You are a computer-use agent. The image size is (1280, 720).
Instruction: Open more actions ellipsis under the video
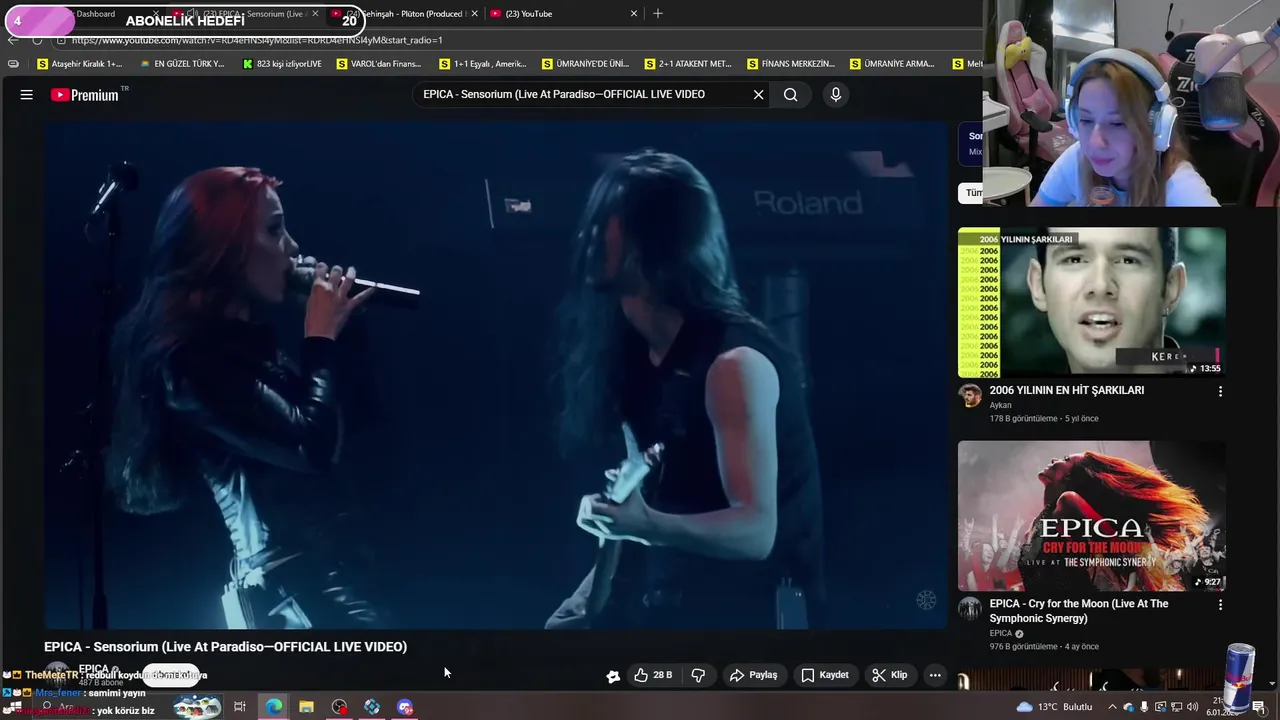pyautogui.click(x=935, y=675)
